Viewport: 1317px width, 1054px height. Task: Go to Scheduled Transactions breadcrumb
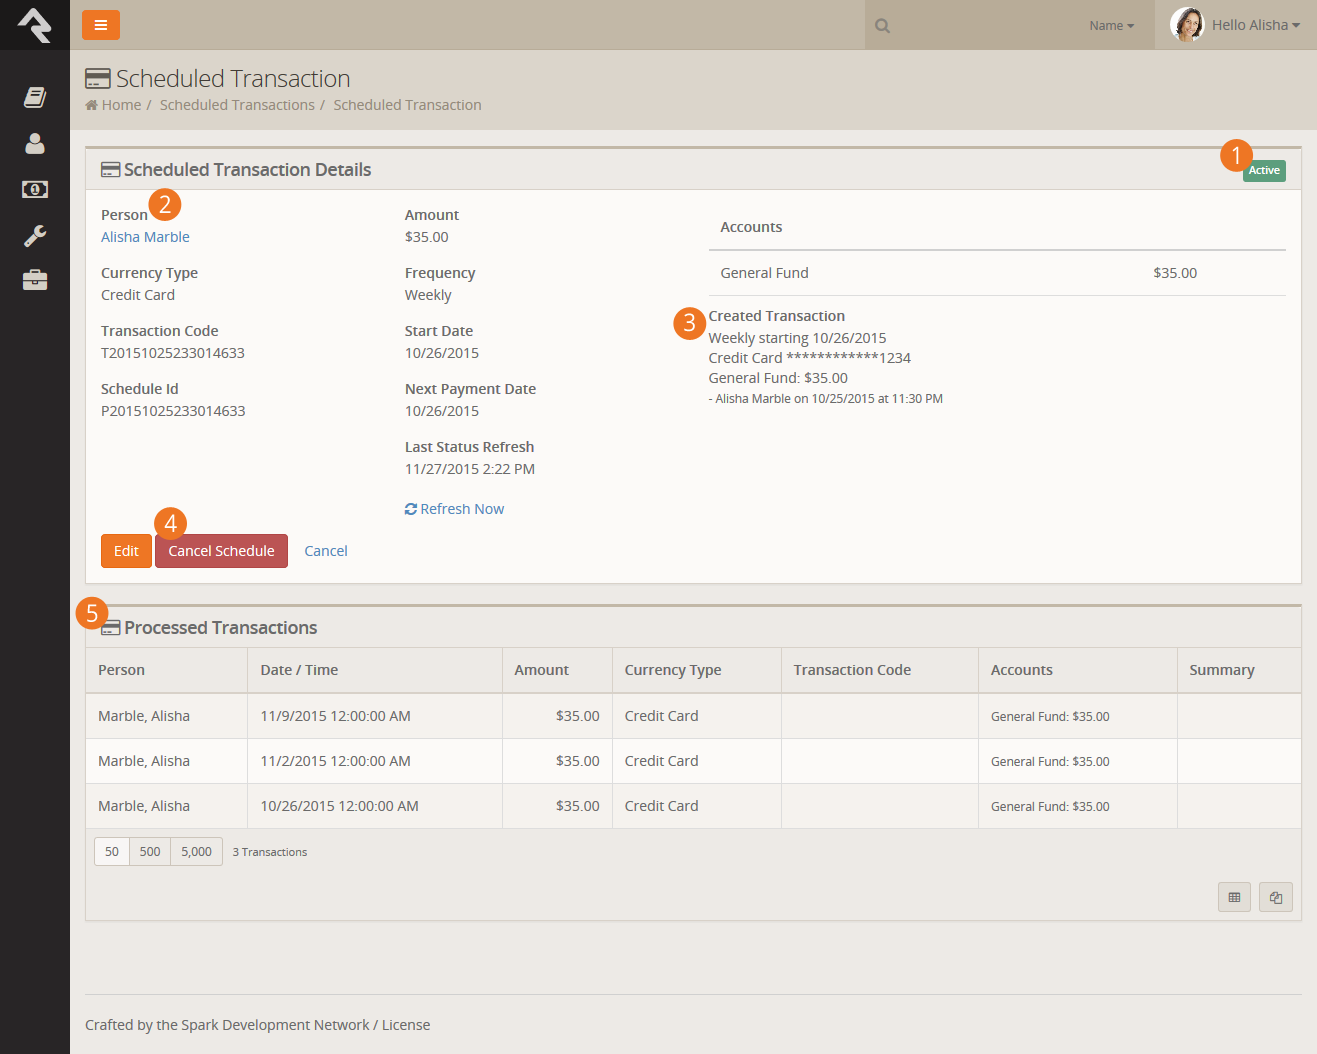point(237,105)
